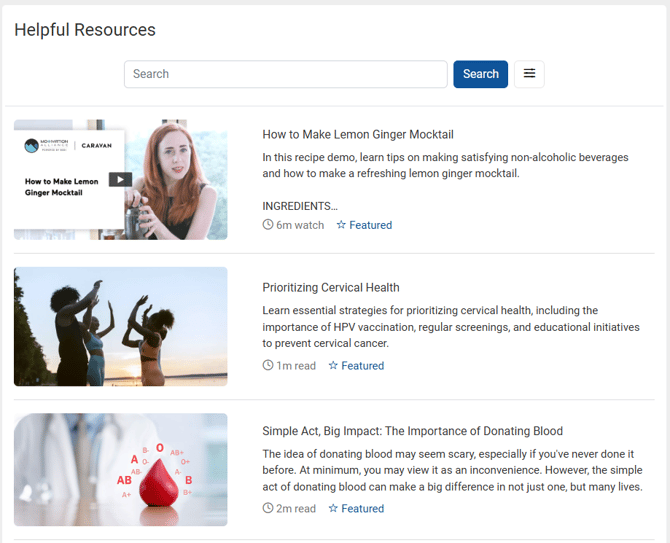Play the Lemon Ginger Mocktail video

[x=119, y=180]
